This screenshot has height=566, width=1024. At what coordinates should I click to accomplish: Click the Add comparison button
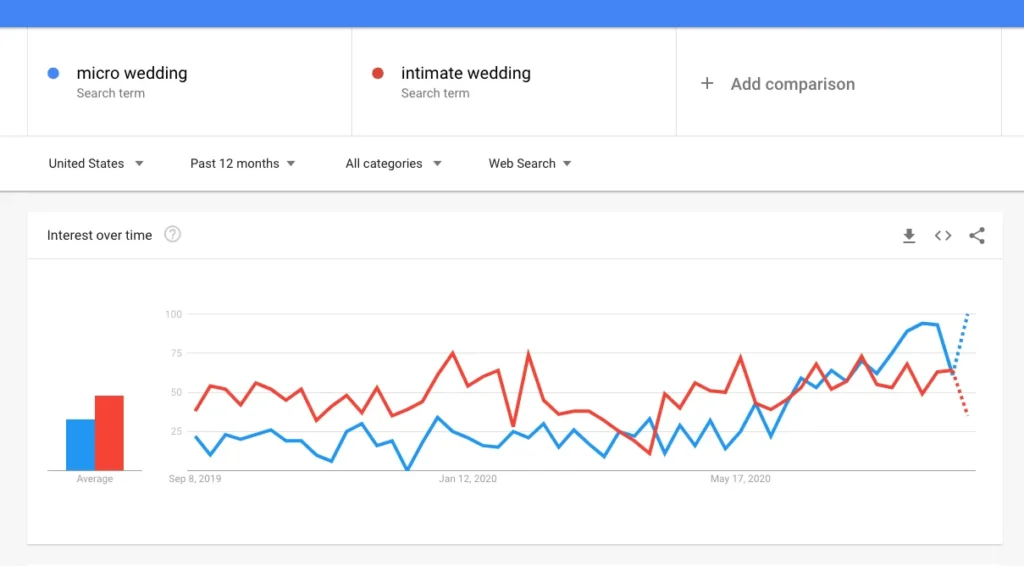point(792,84)
